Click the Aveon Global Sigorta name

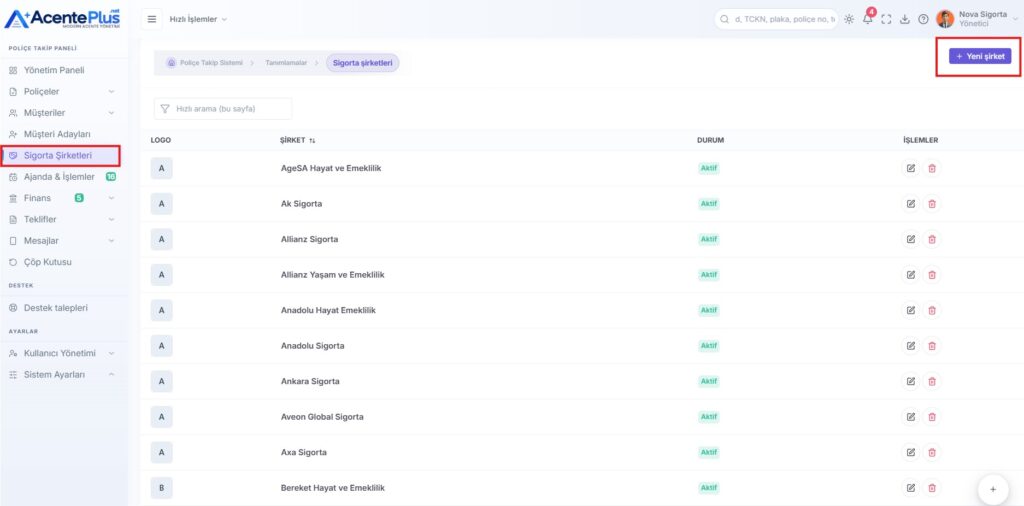point(322,417)
